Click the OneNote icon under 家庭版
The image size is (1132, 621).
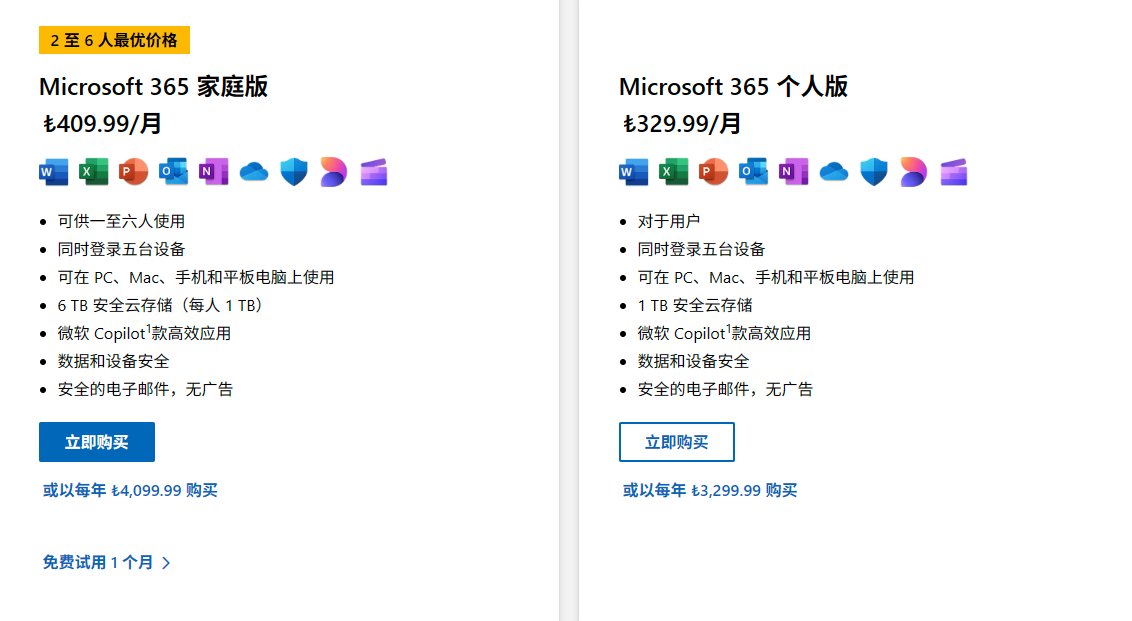tap(214, 172)
